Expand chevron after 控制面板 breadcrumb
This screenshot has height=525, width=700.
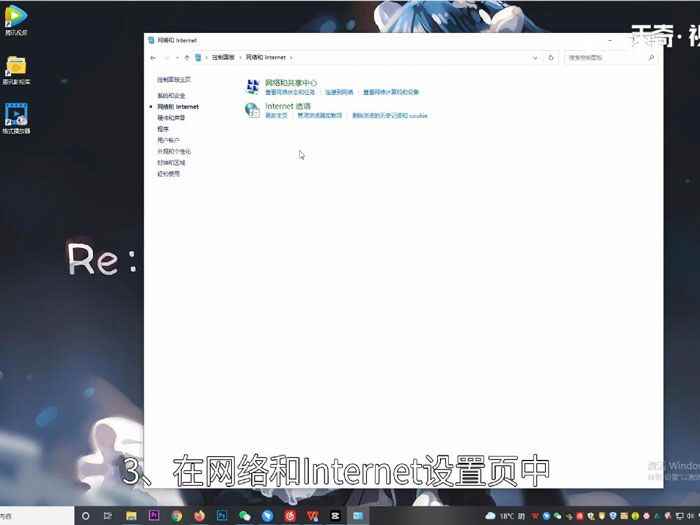tap(241, 58)
